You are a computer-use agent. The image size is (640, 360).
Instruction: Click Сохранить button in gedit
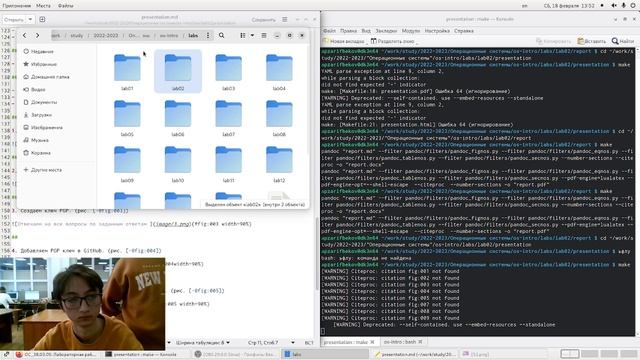coord(263,19)
